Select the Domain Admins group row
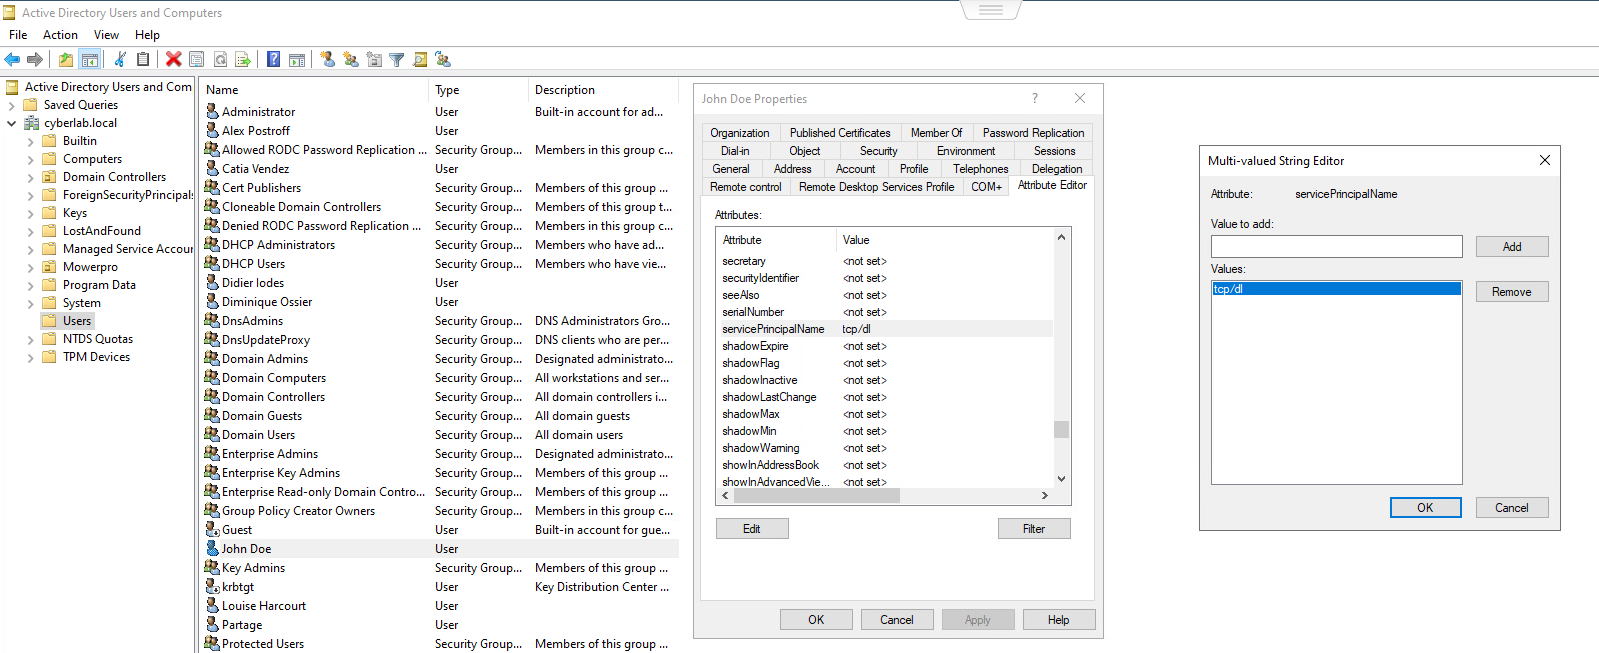The image size is (1599, 653). [x=265, y=359]
